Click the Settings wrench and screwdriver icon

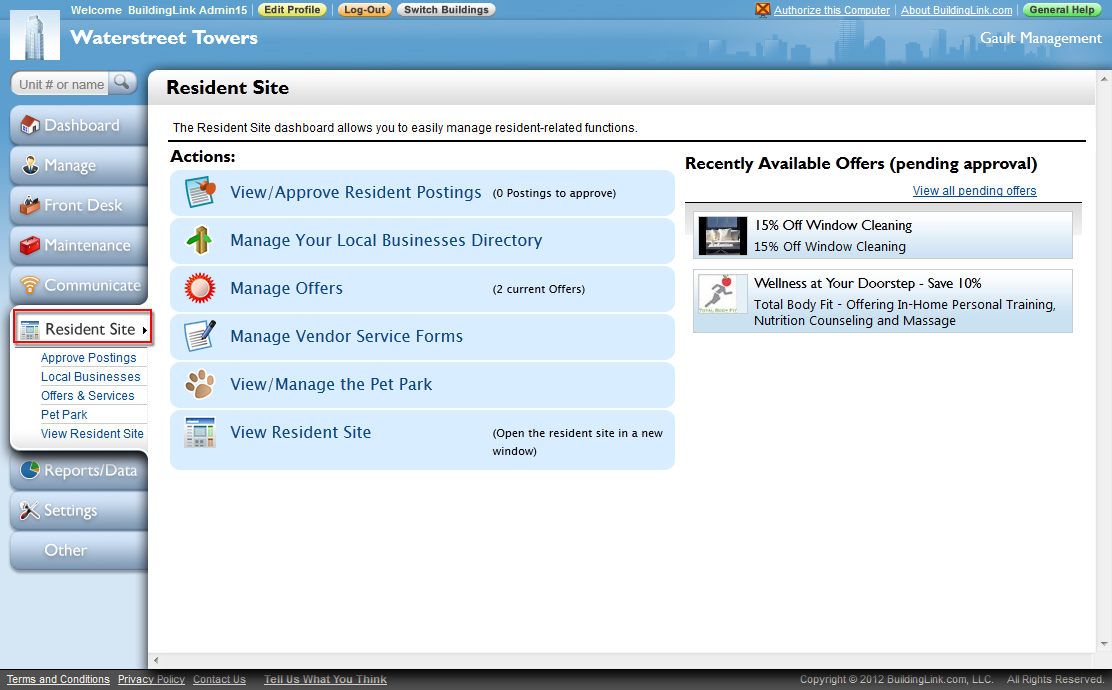tap(30, 510)
